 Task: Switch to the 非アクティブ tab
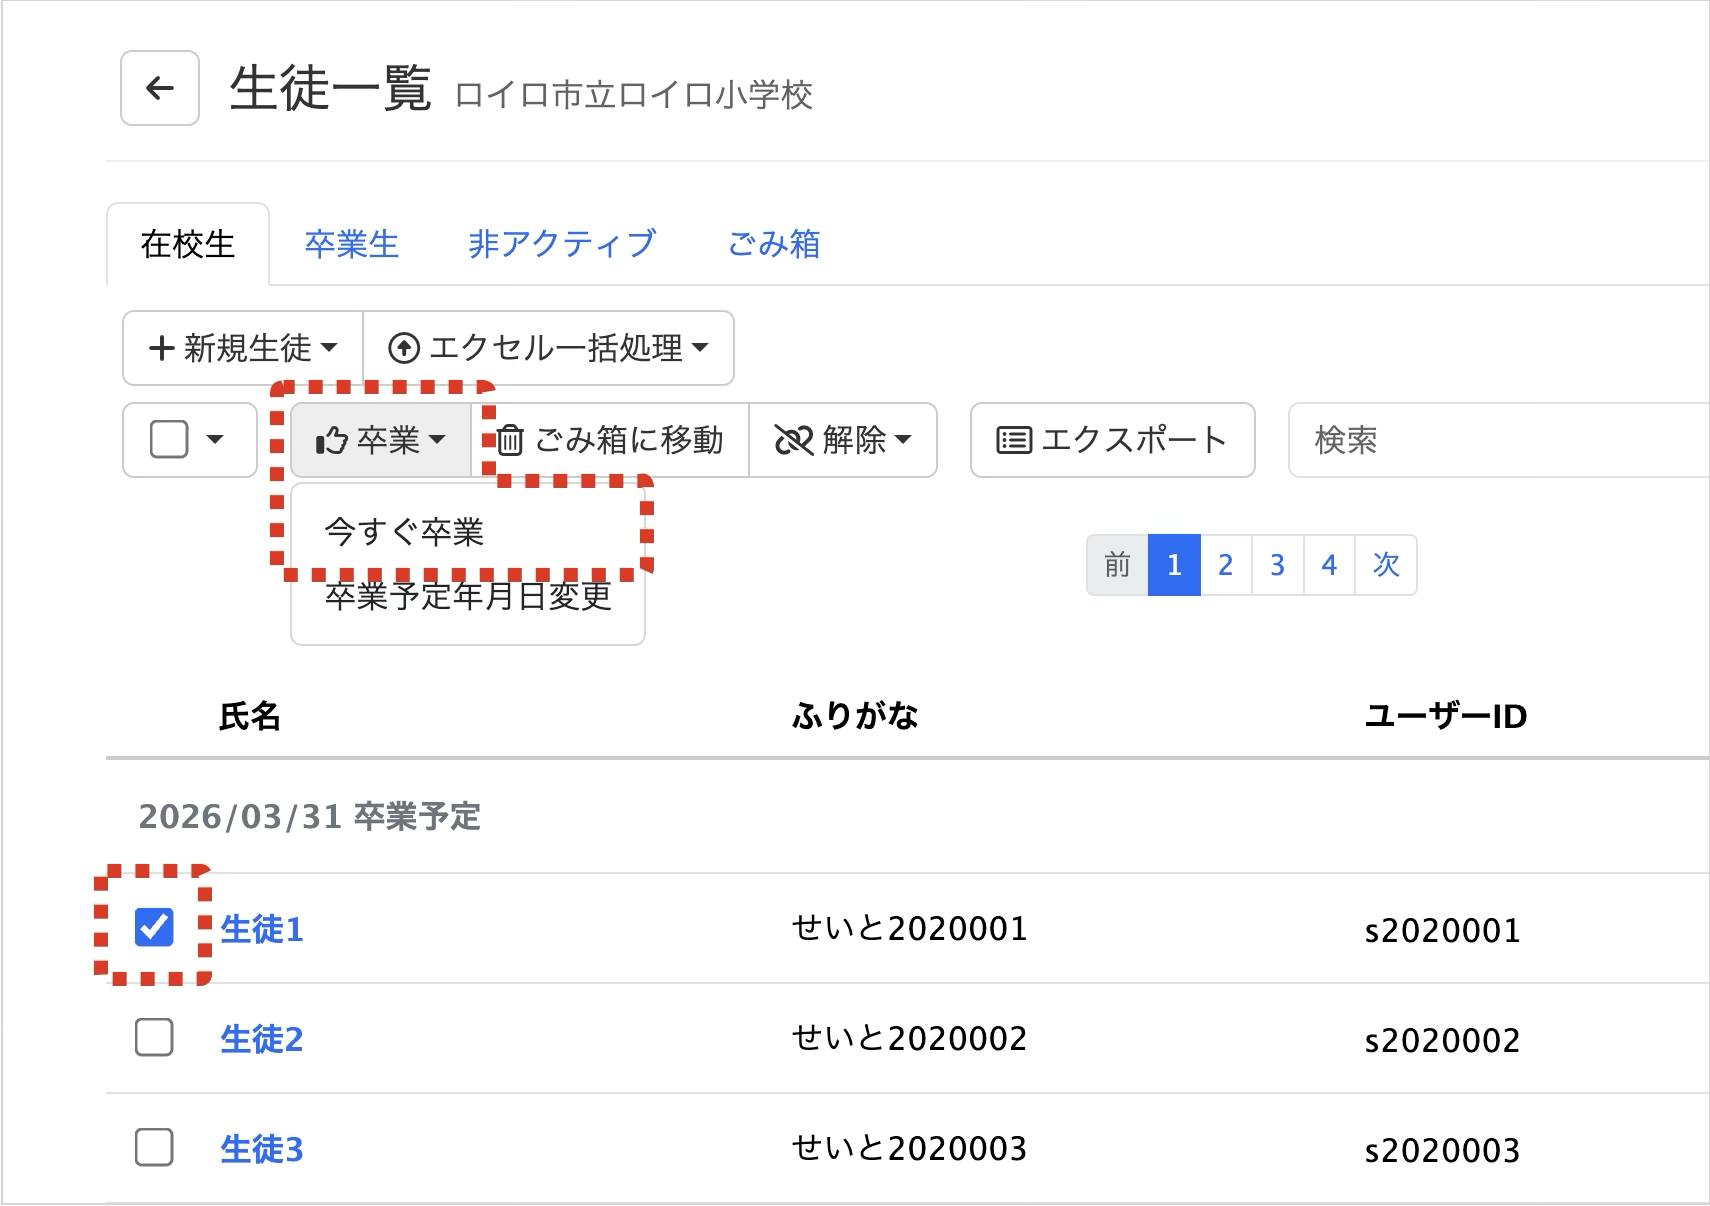pyautogui.click(x=562, y=244)
